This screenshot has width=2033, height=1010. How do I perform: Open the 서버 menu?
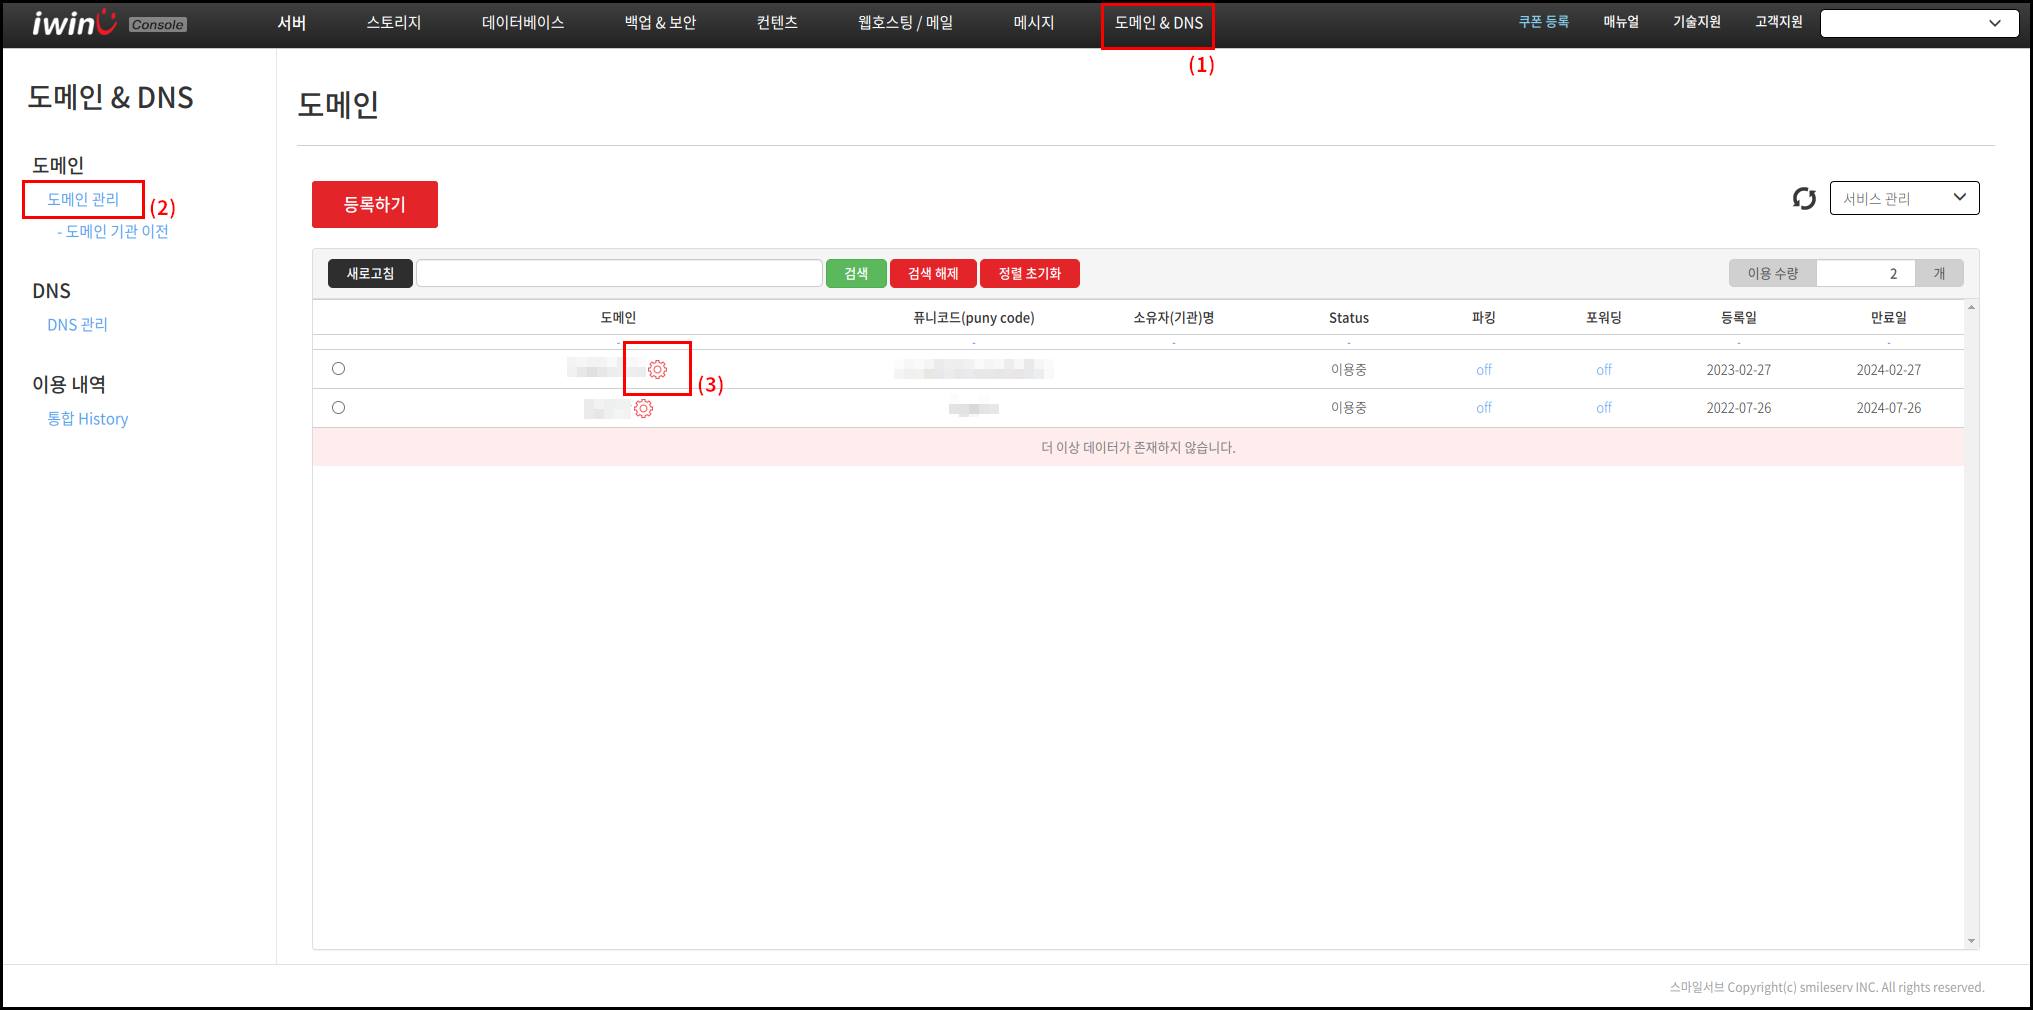tap(291, 23)
